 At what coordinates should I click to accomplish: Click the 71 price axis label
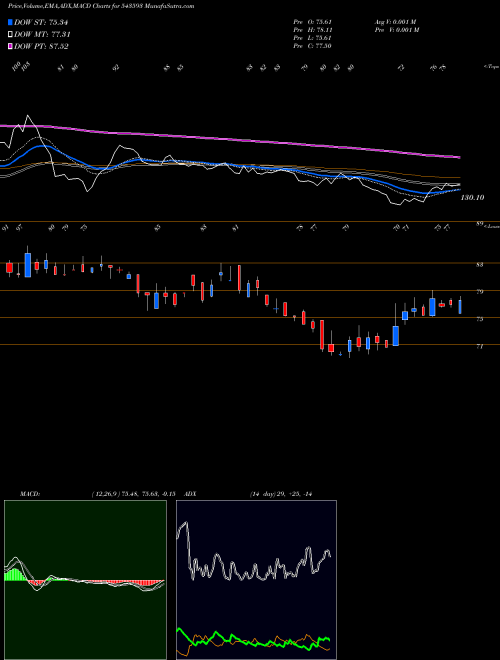coord(479,346)
